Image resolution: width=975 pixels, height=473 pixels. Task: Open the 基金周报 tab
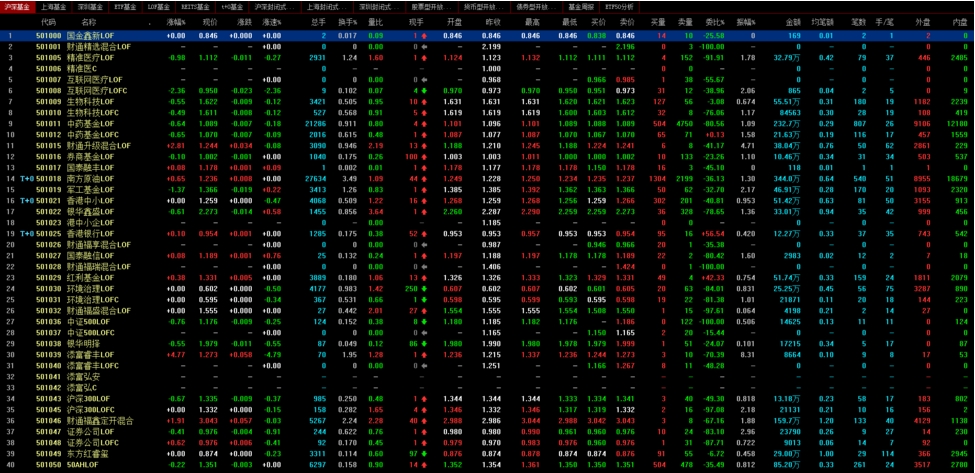pyautogui.click(x=581, y=7)
